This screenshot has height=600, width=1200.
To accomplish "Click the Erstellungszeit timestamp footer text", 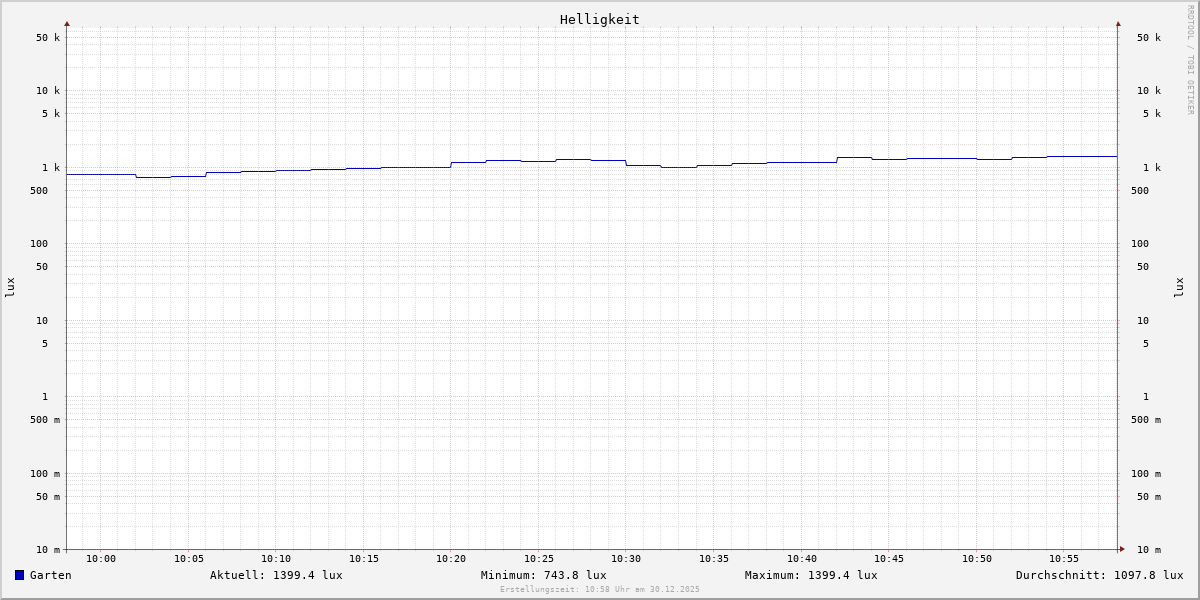I will [x=600, y=590].
